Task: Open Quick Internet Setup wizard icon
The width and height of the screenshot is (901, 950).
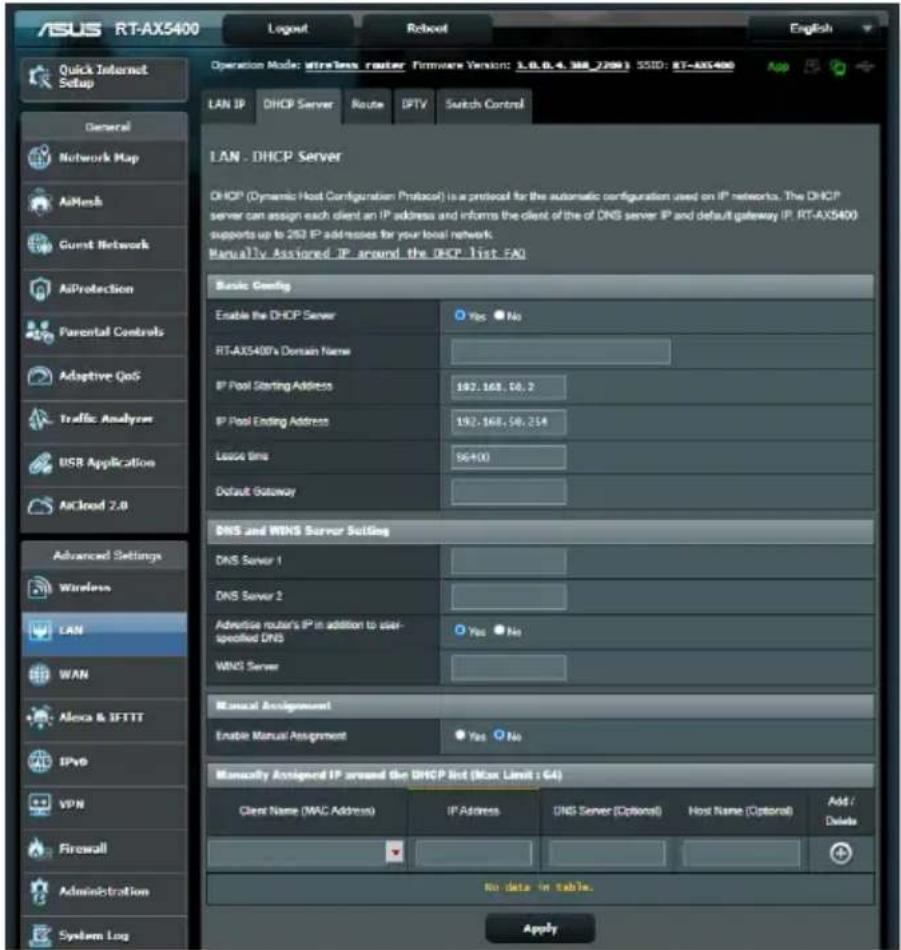Action: click(40, 76)
